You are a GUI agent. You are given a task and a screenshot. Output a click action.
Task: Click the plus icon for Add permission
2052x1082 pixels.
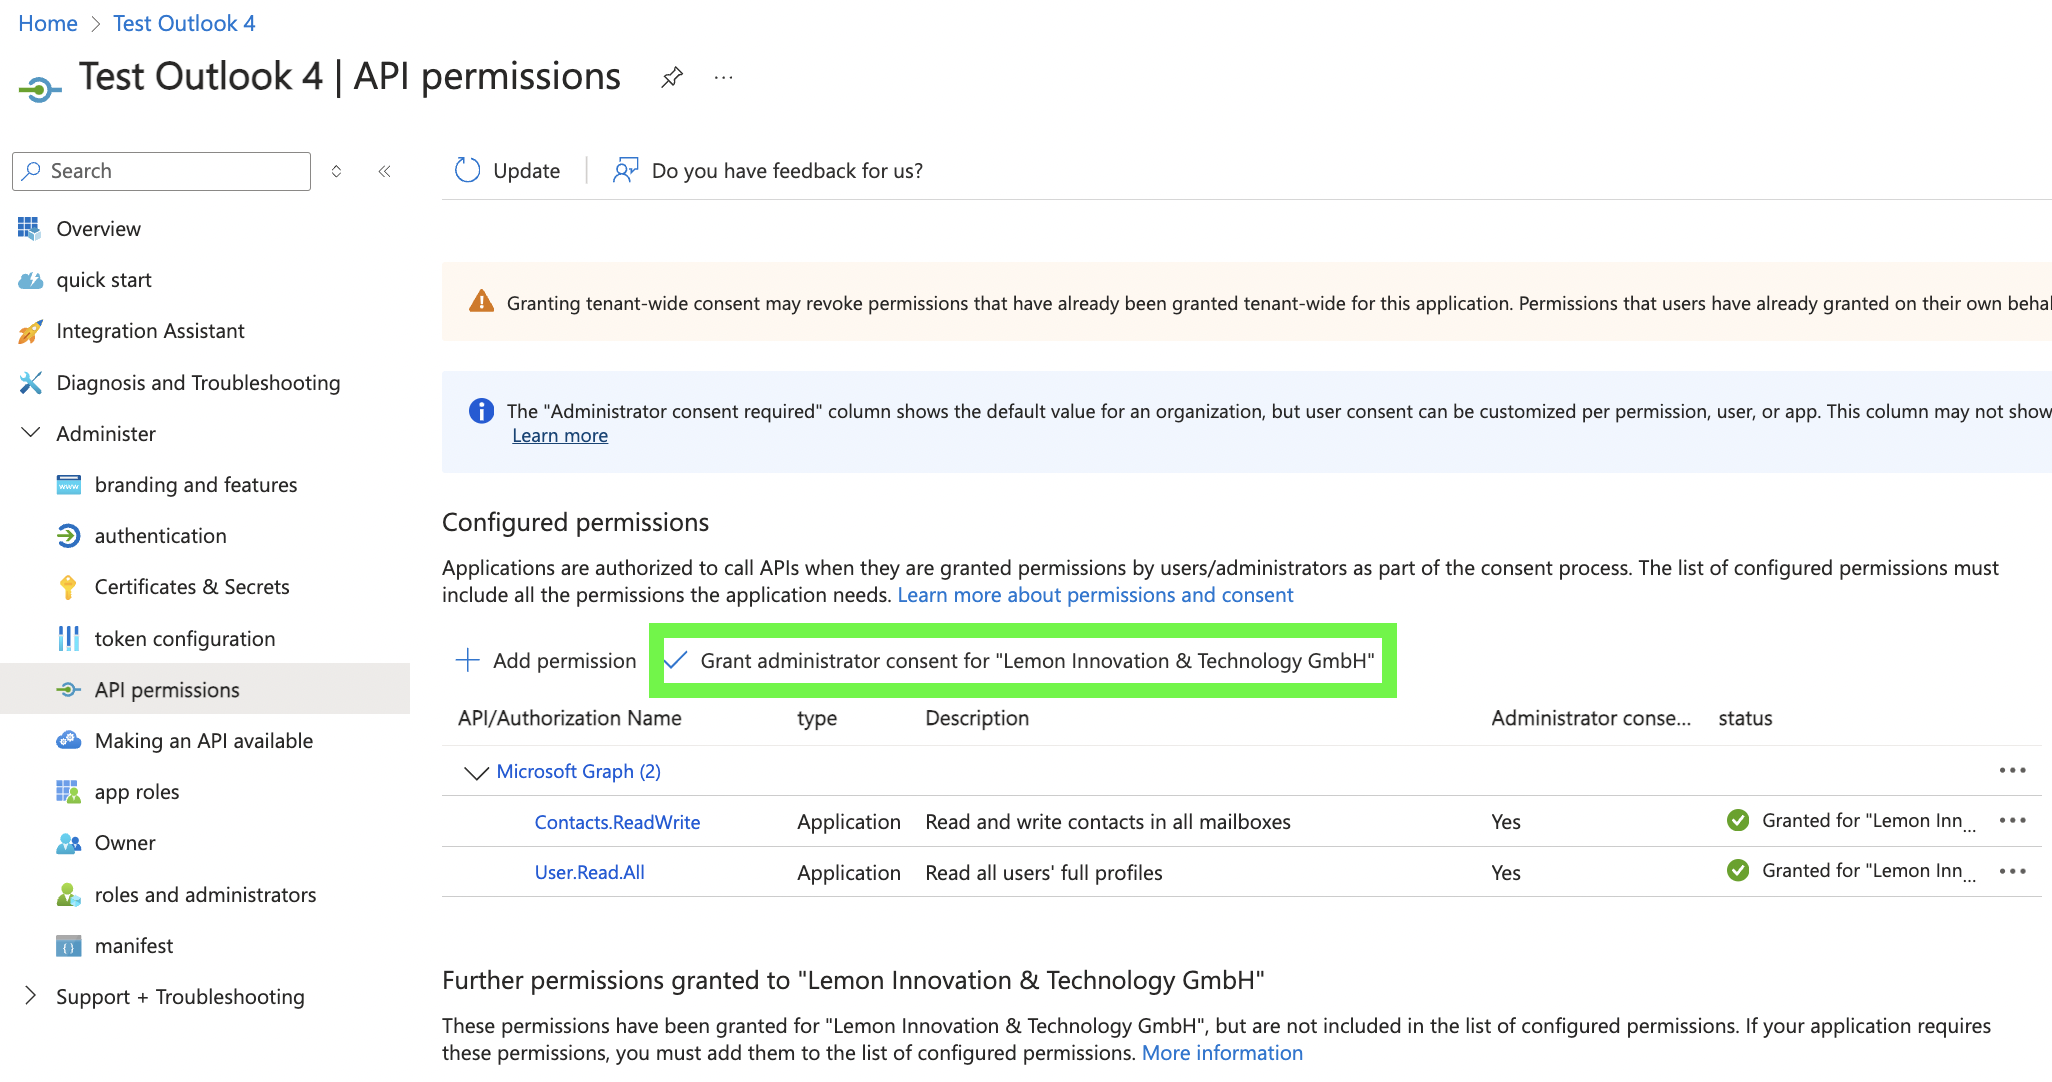point(467,660)
